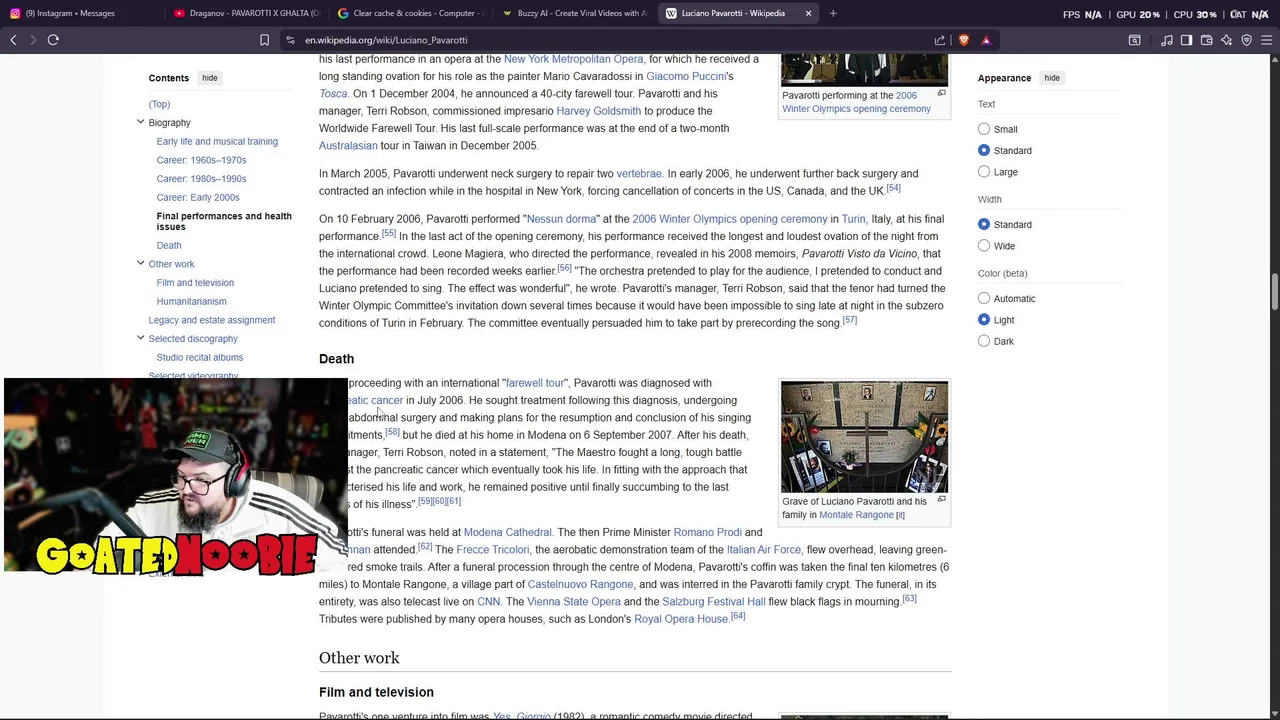Toggle the browser sidebar panel icon
The width and height of the screenshot is (1280, 720).
click(x=1186, y=40)
